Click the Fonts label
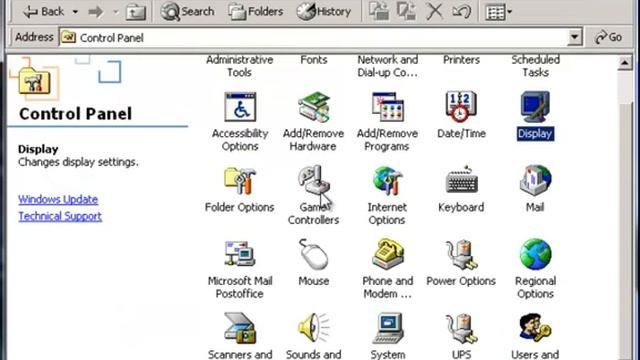This screenshot has height=360, width=640. (313, 60)
